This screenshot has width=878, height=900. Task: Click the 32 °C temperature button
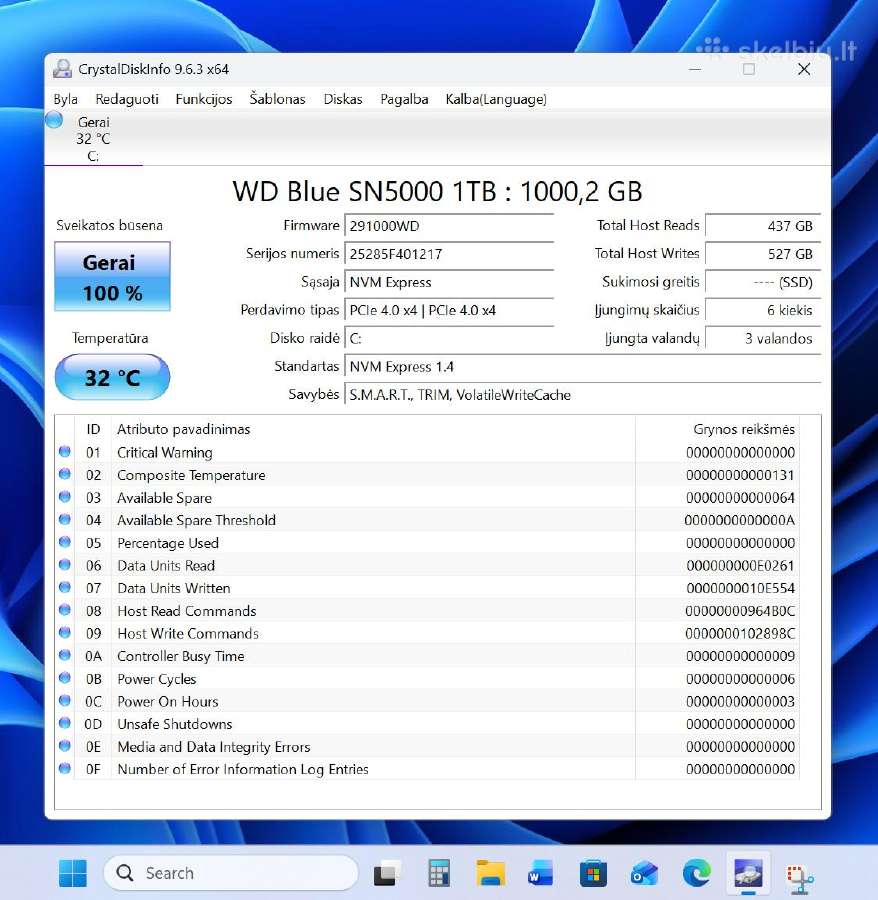point(112,377)
